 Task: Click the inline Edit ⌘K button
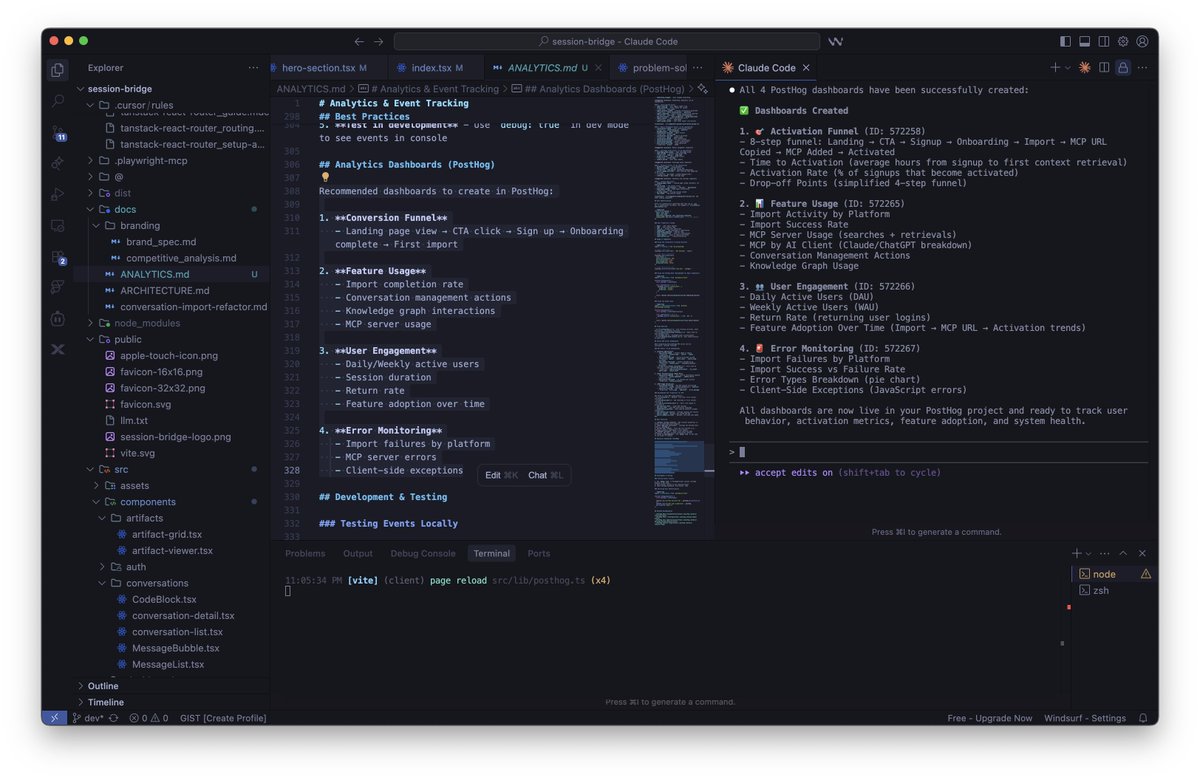[x=502, y=475]
